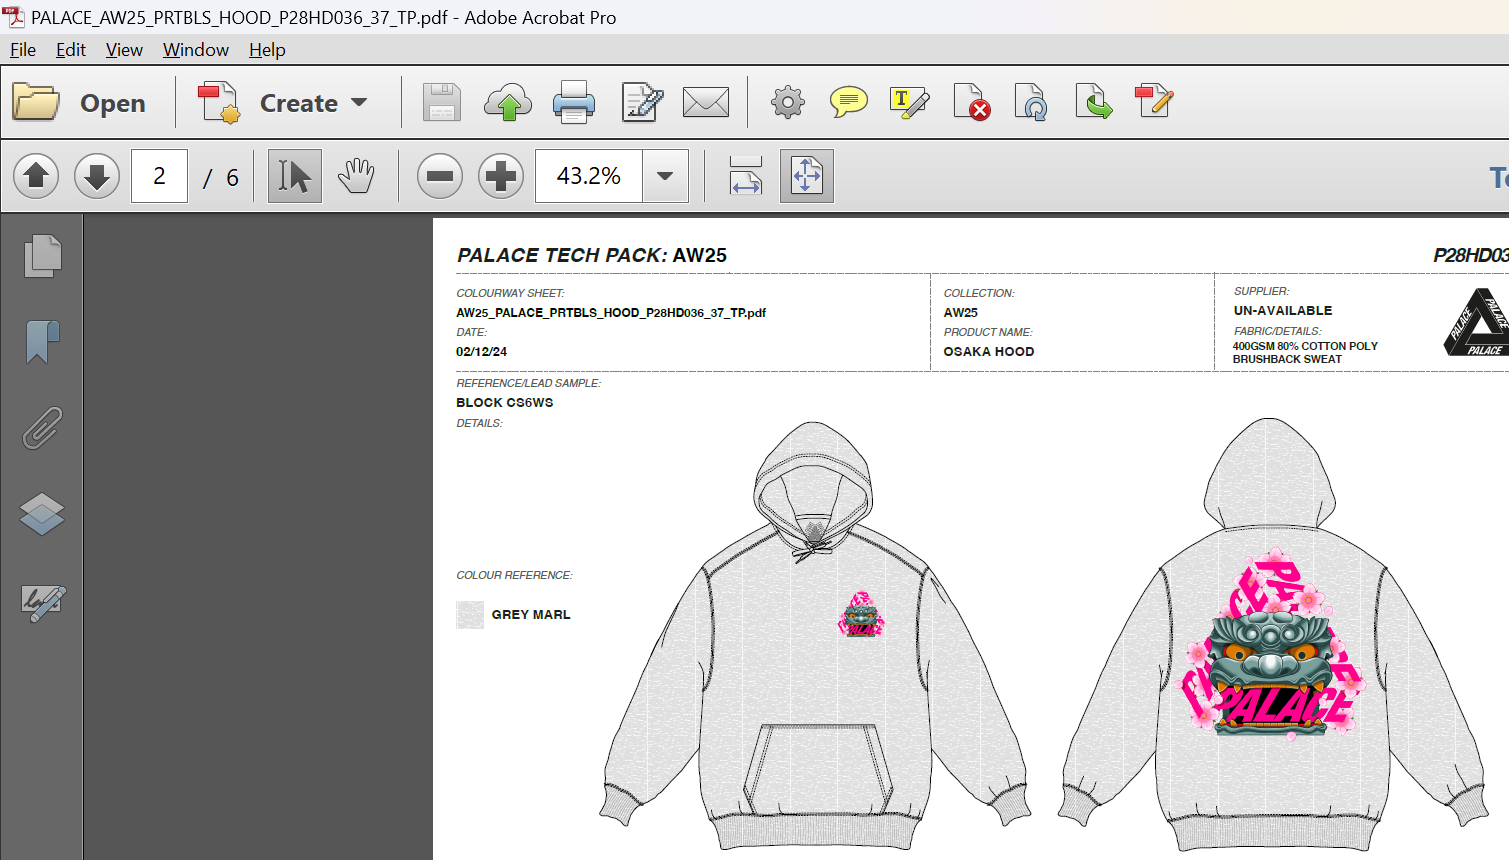Open the Window menu
This screenshot has height=860, width=1509.
[x=196, y=50]
